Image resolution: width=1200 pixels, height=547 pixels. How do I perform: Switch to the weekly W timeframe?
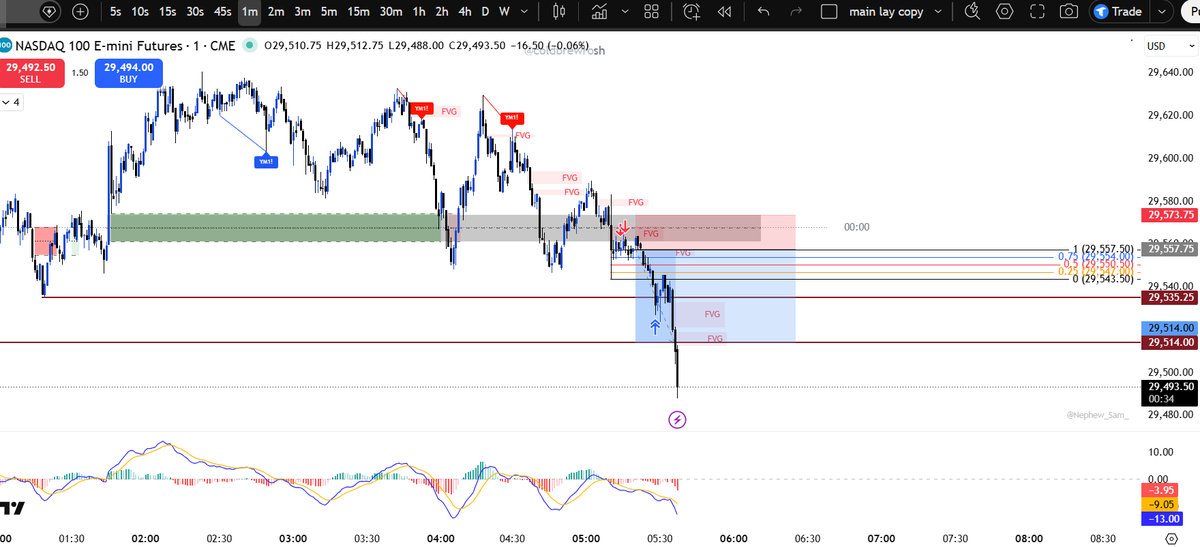pyautogui.click(x=504, y=12)
